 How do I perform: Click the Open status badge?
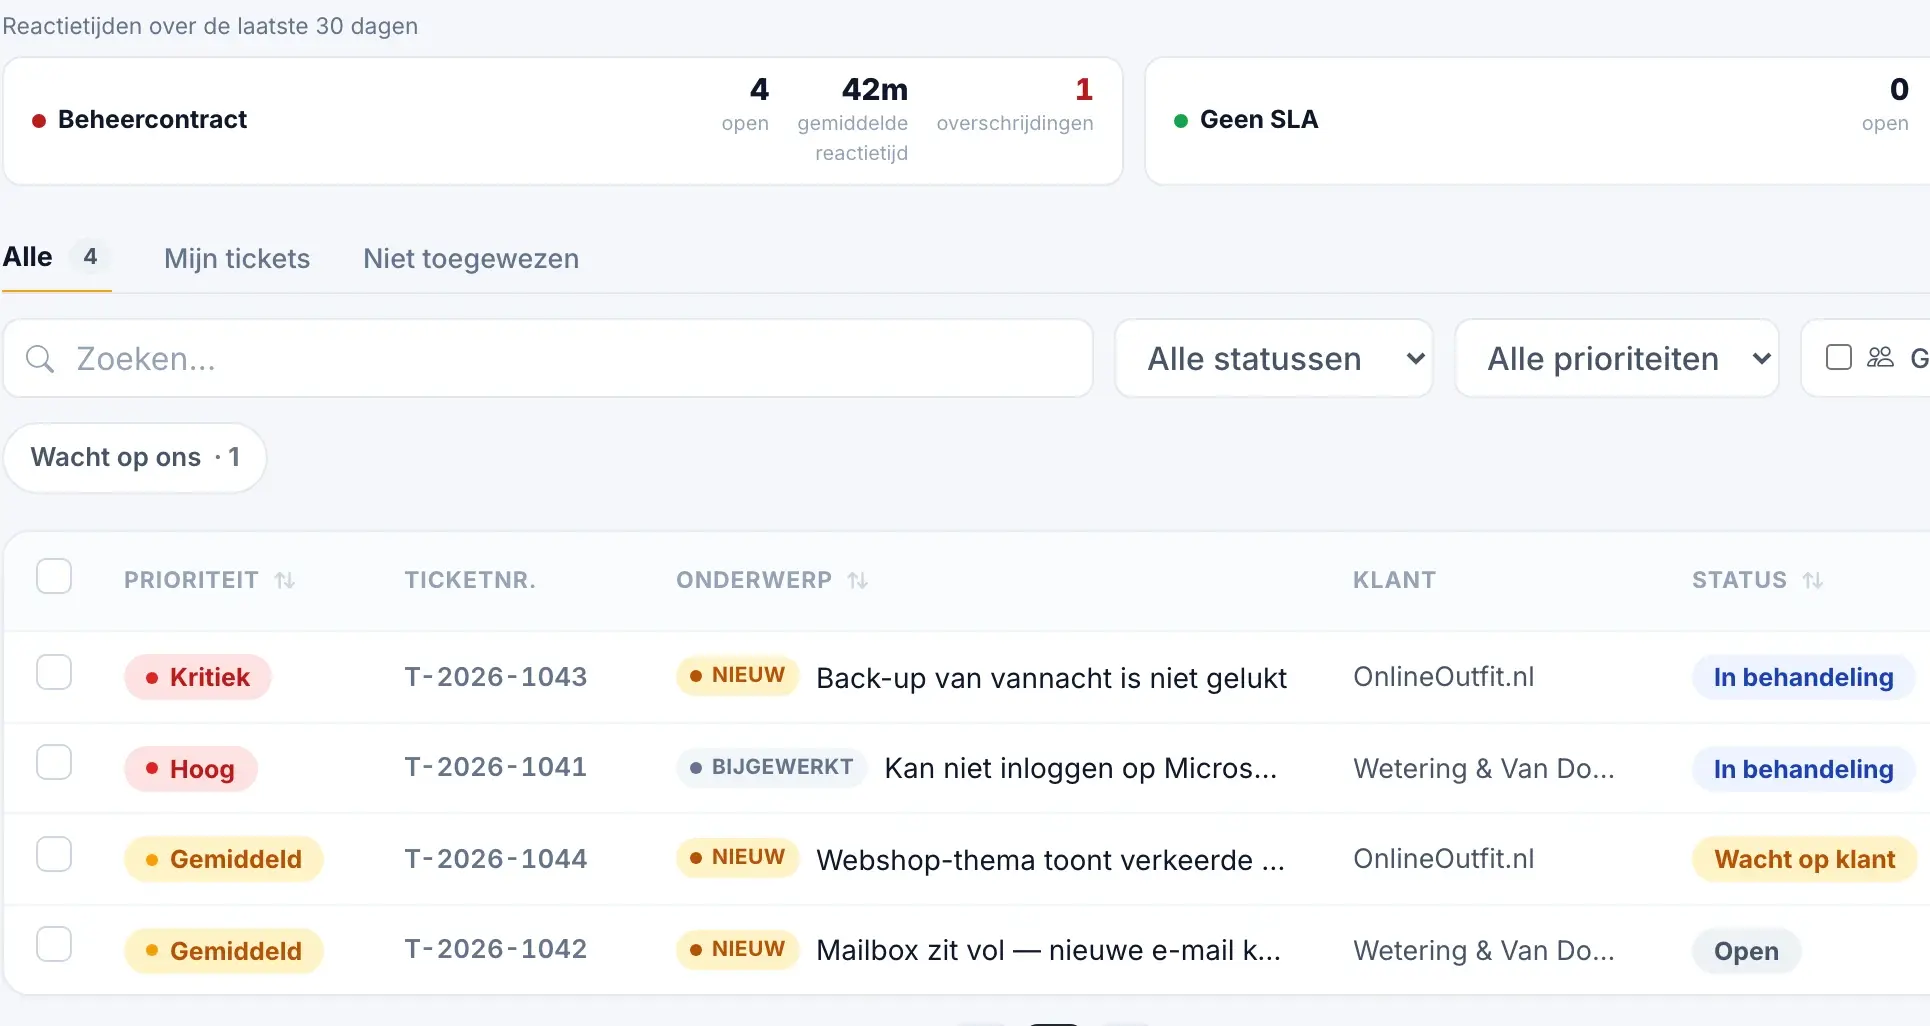click(x=1746, y=951)
